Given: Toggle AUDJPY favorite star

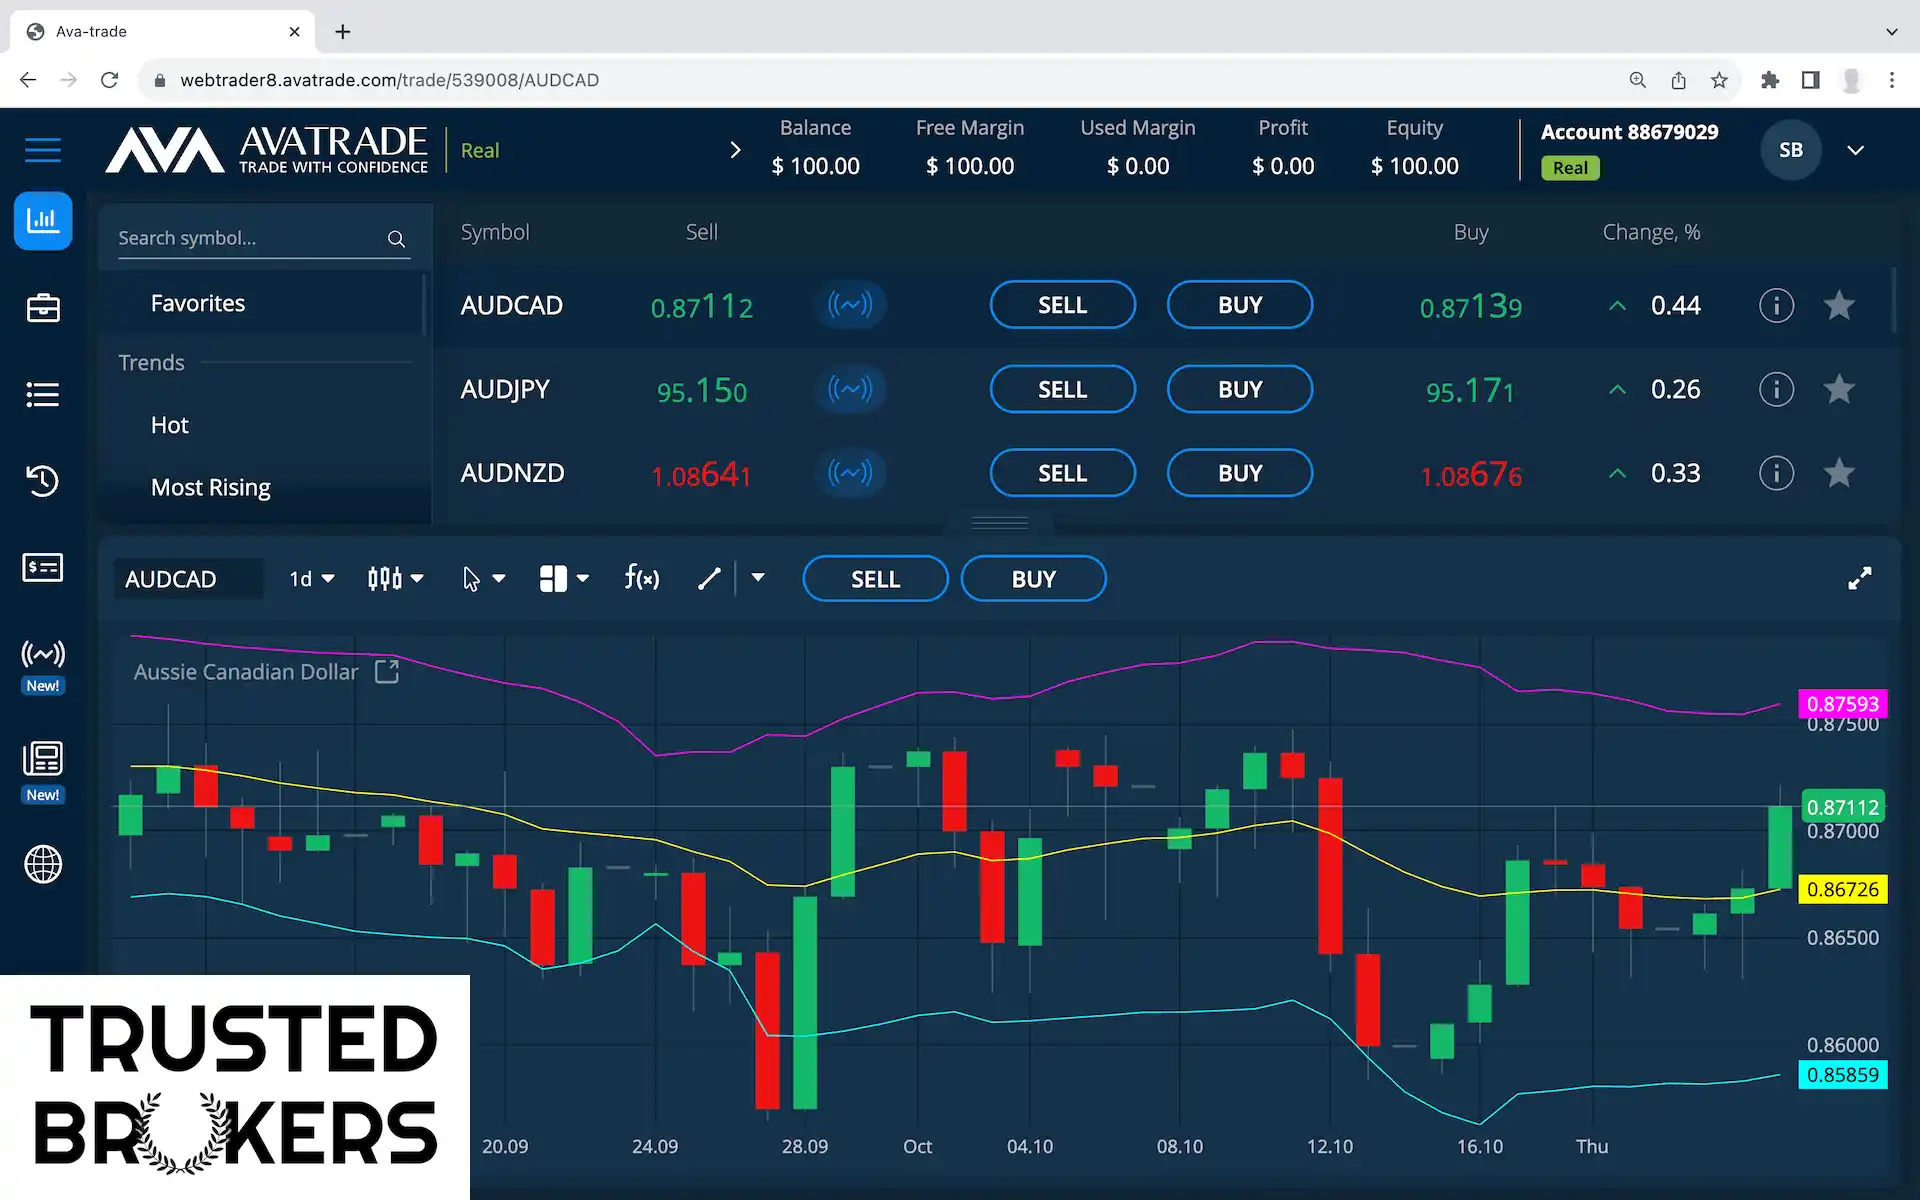Looking at the screenshot, I should tap(1839, 389).
